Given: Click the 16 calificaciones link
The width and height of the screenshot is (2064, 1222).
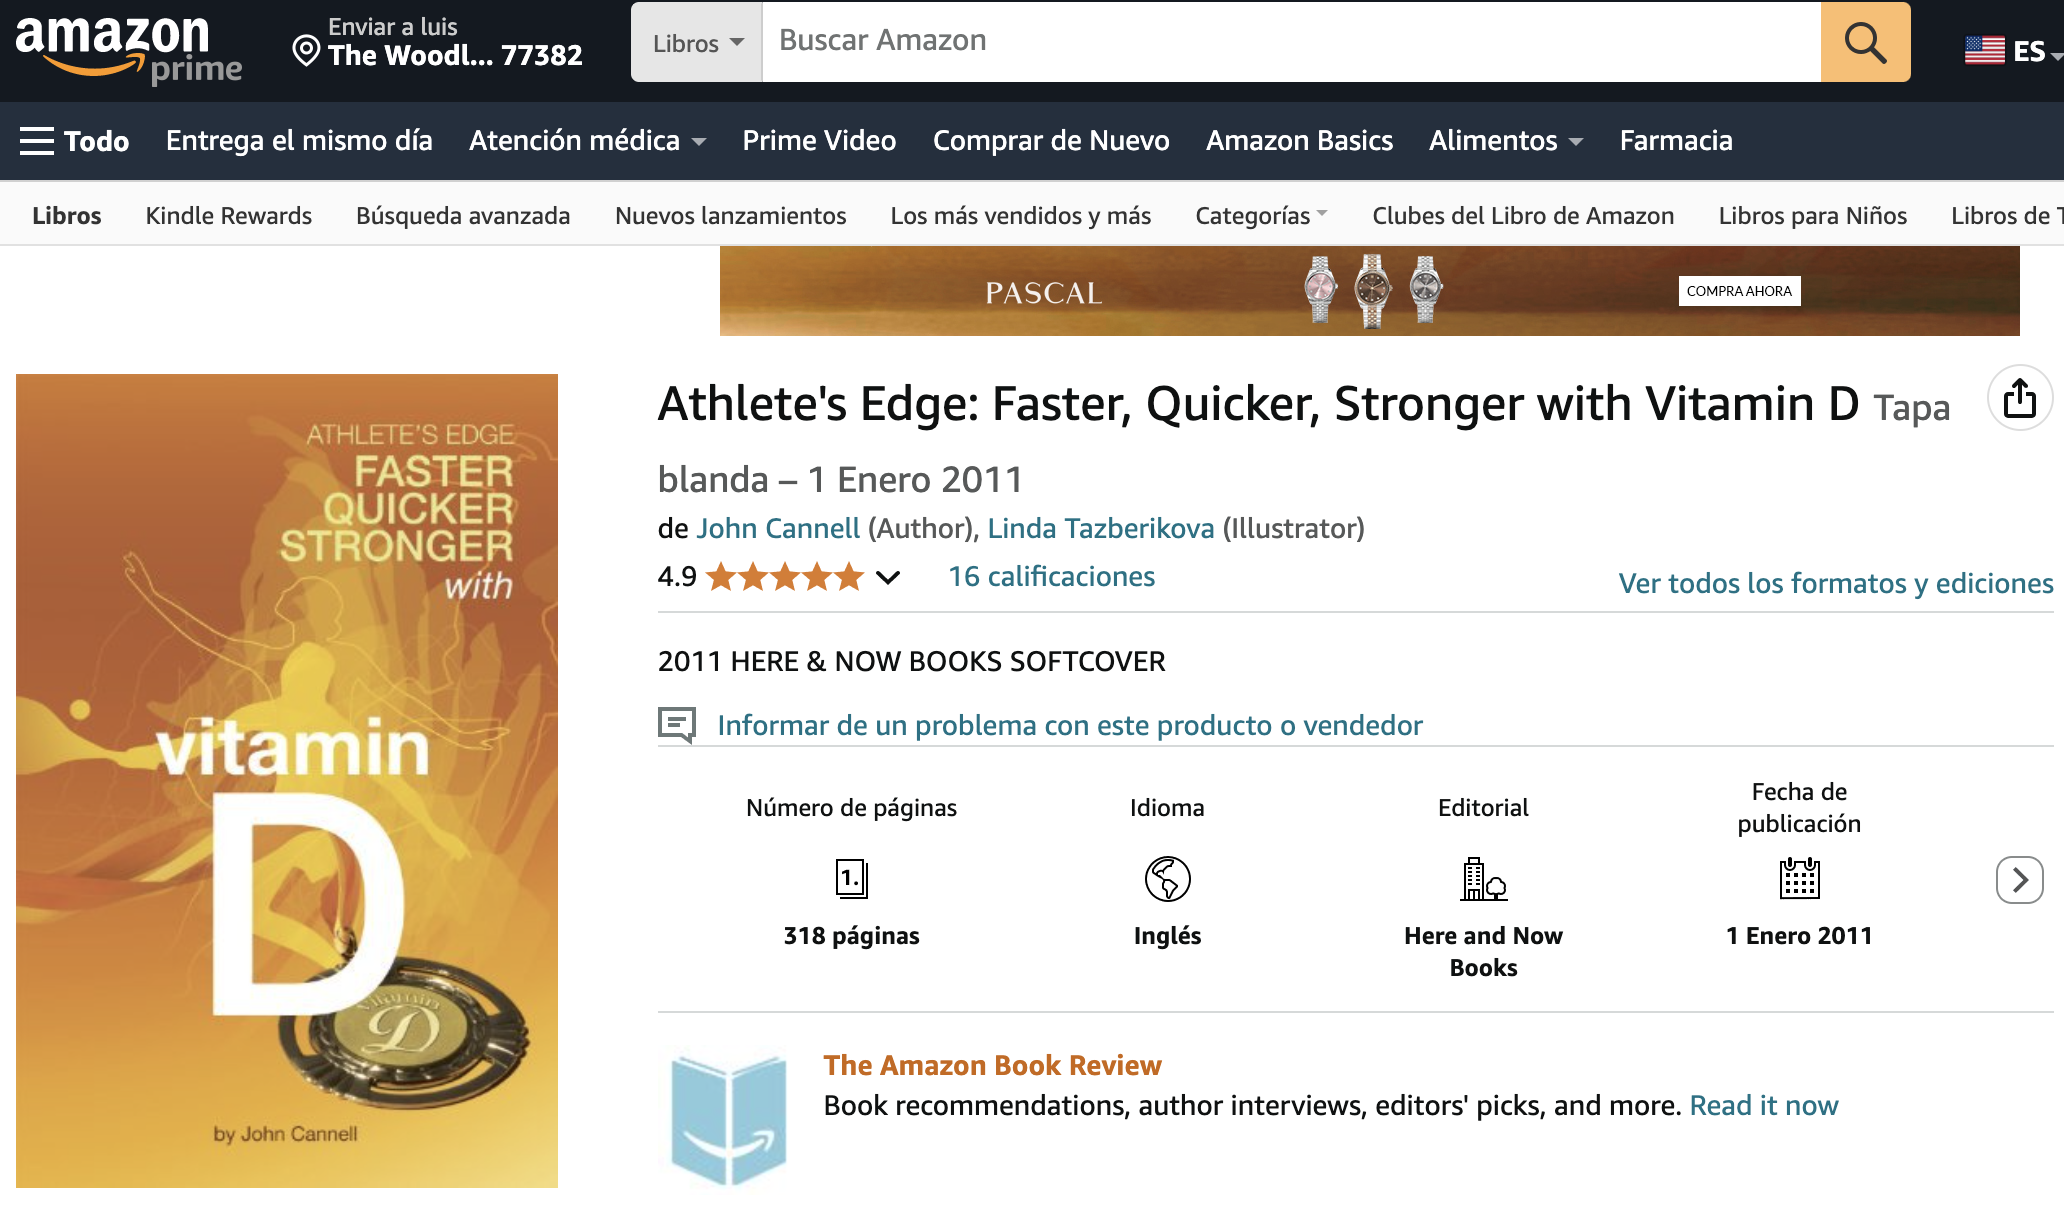Looking at the screenshot, I should [1051, 576].
